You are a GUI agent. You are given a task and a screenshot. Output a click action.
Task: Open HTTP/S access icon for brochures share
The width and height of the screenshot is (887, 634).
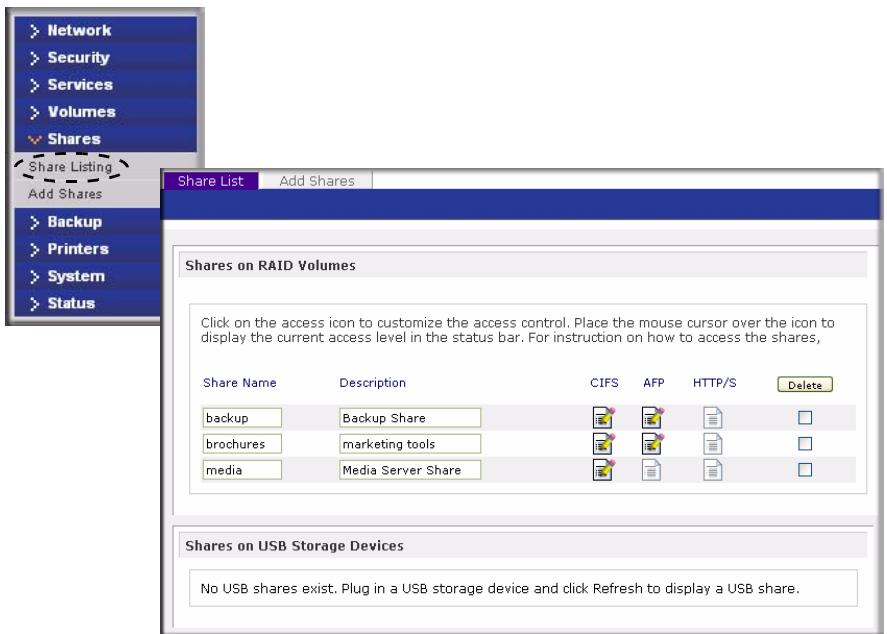713,444
